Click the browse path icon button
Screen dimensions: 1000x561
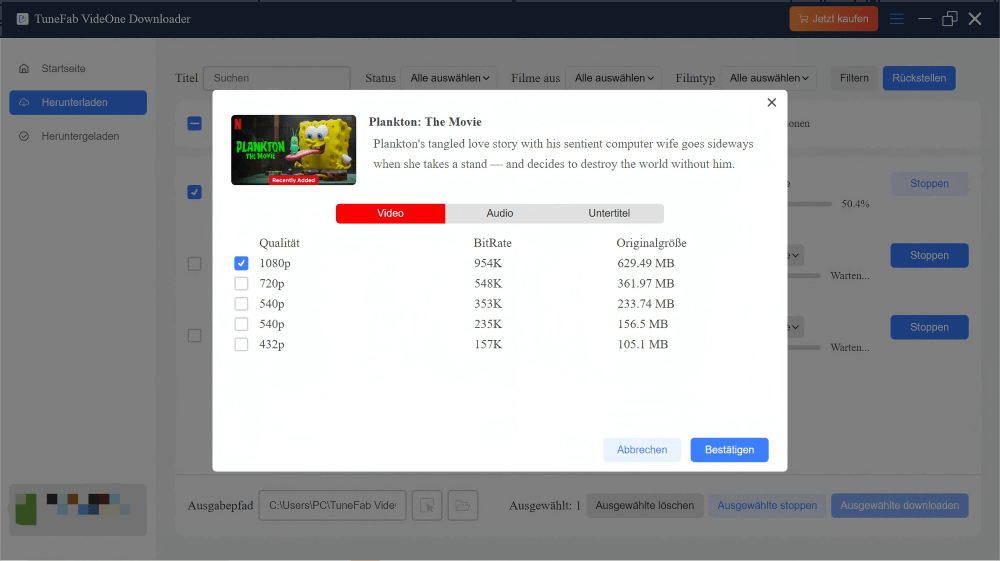[x=427, y=506]
